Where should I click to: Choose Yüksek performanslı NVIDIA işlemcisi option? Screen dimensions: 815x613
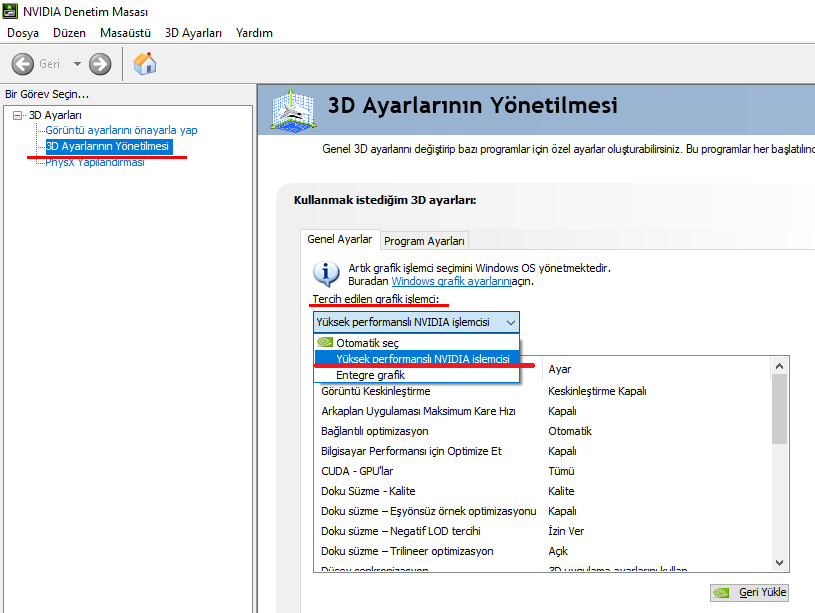(x=422, y=358)
